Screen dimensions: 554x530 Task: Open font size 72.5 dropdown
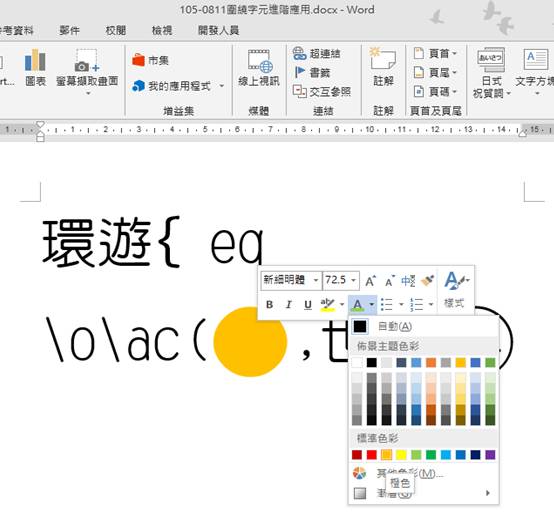pos(353,281)
